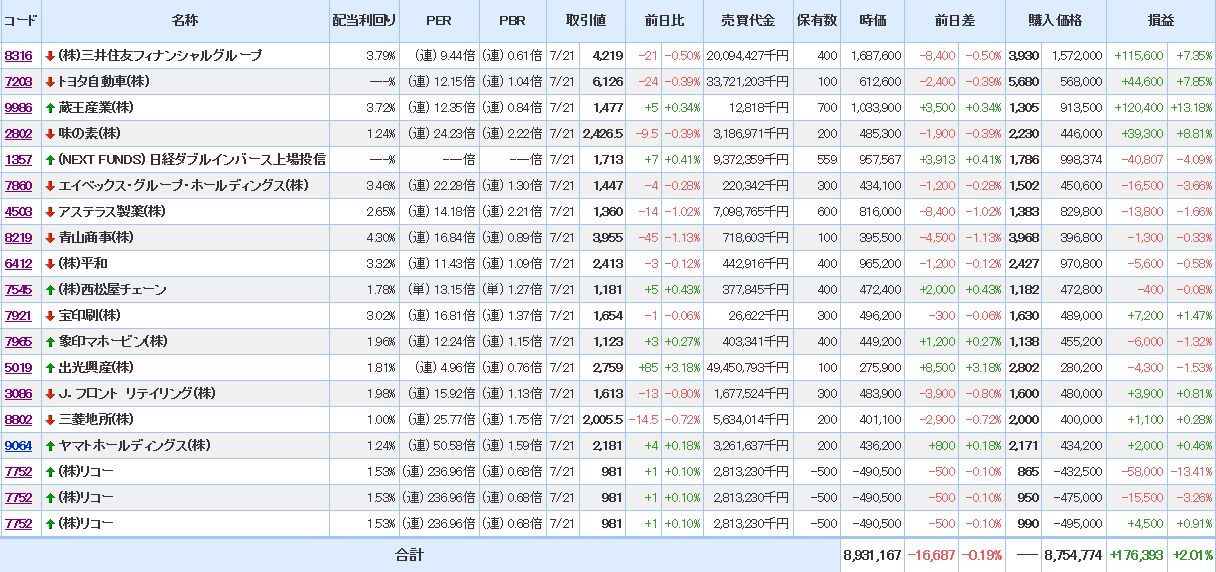The width and height of the screenshot is (1216, 572).
Task: Click green up arrow next to 蔵王産業
Action: (50, 108)
